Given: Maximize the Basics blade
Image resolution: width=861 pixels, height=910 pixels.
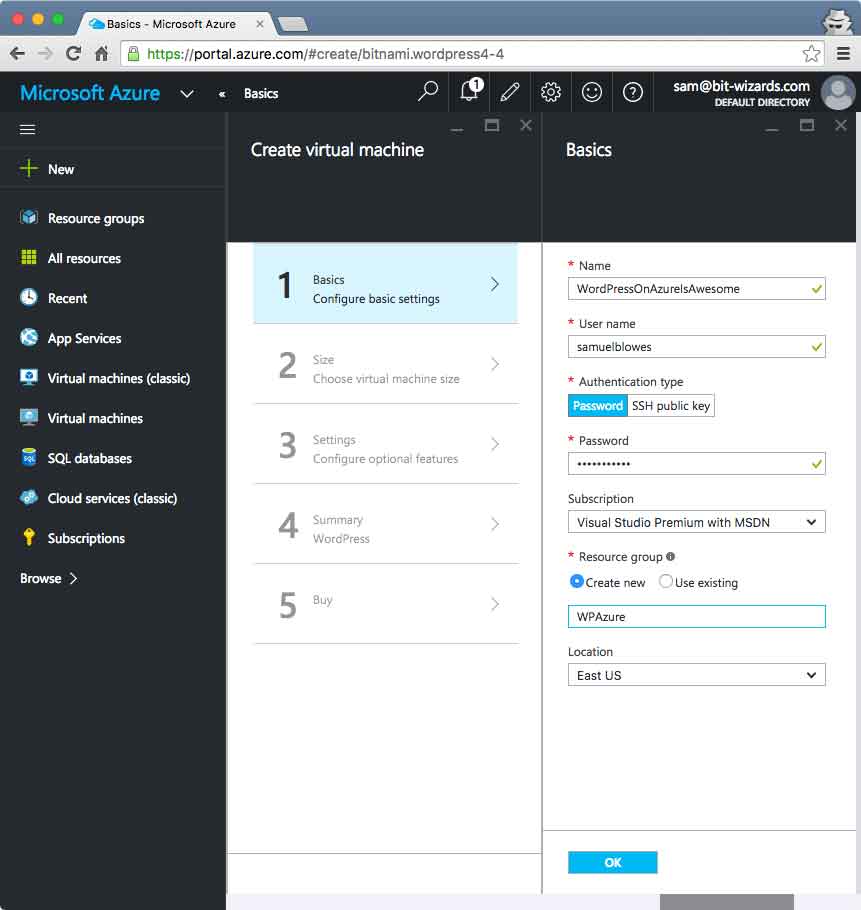Looking at the screenshot, I should [806, 125].
